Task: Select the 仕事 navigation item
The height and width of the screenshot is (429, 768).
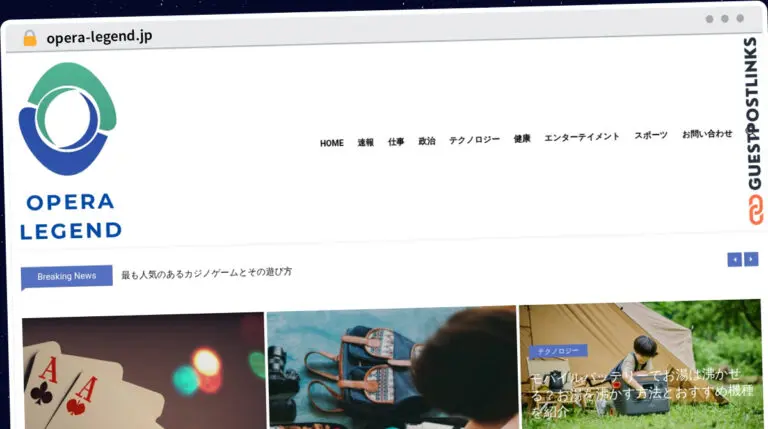Action: point(396,142)
